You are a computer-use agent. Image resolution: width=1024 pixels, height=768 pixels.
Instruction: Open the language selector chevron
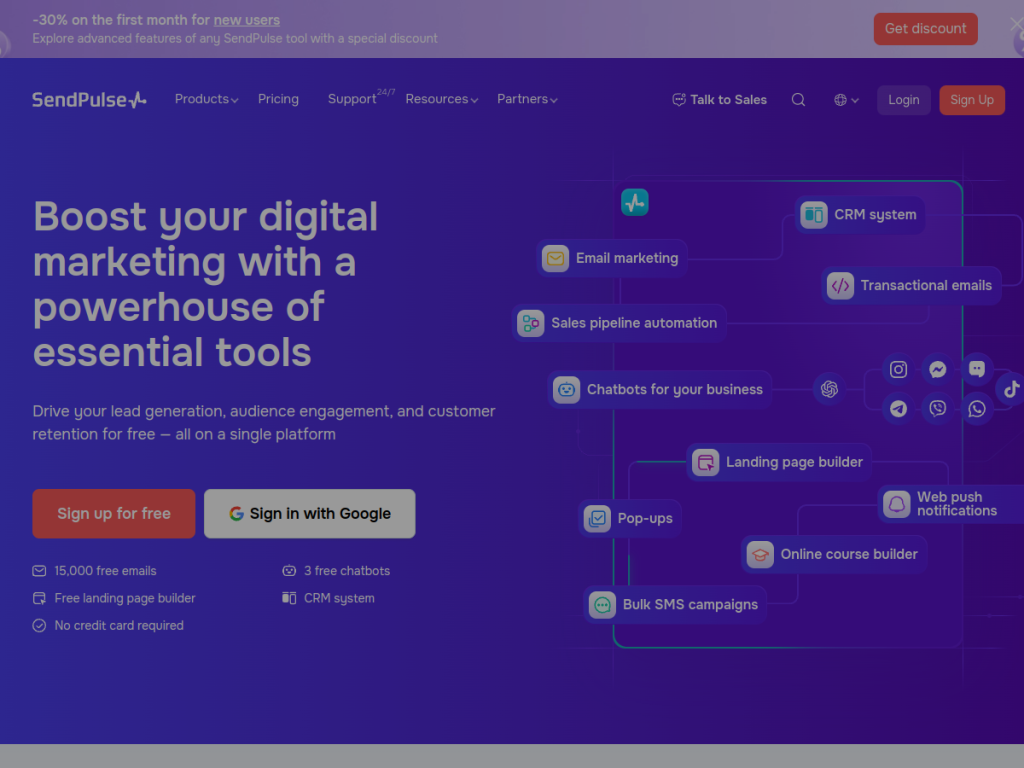tap(855, 101)
